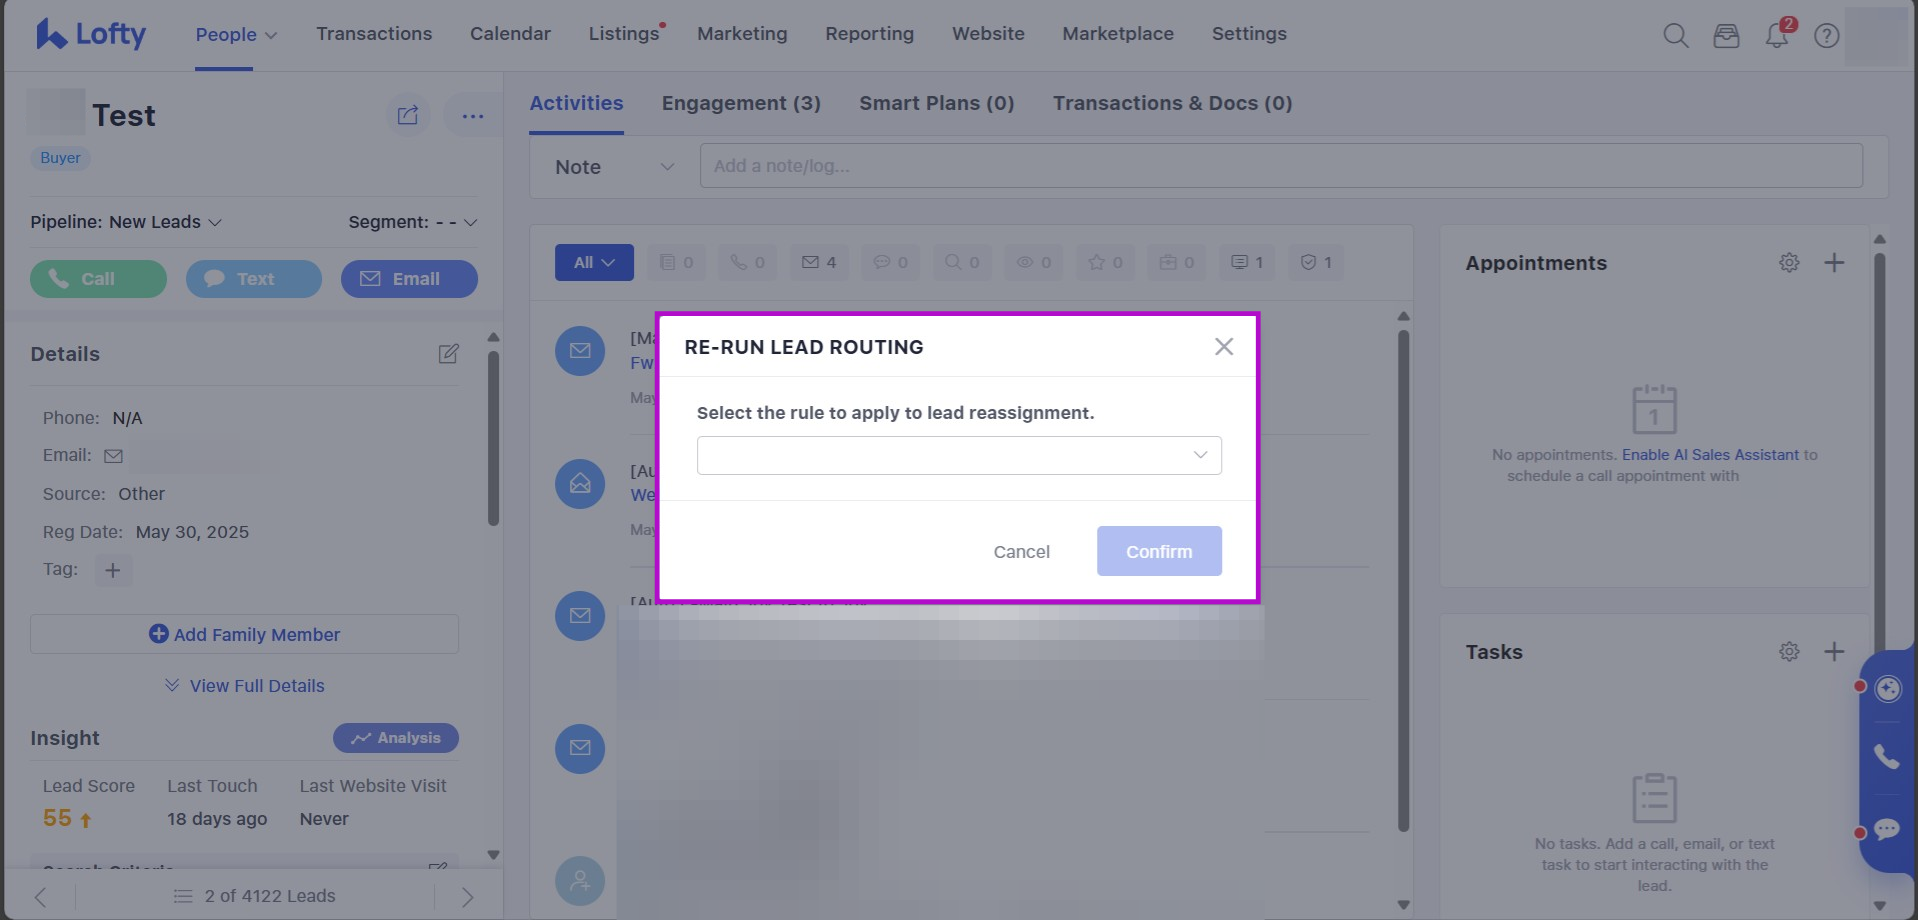Click the inbox tray icon in header
Screen dimensions: 1918x920
pos(1726,36)
